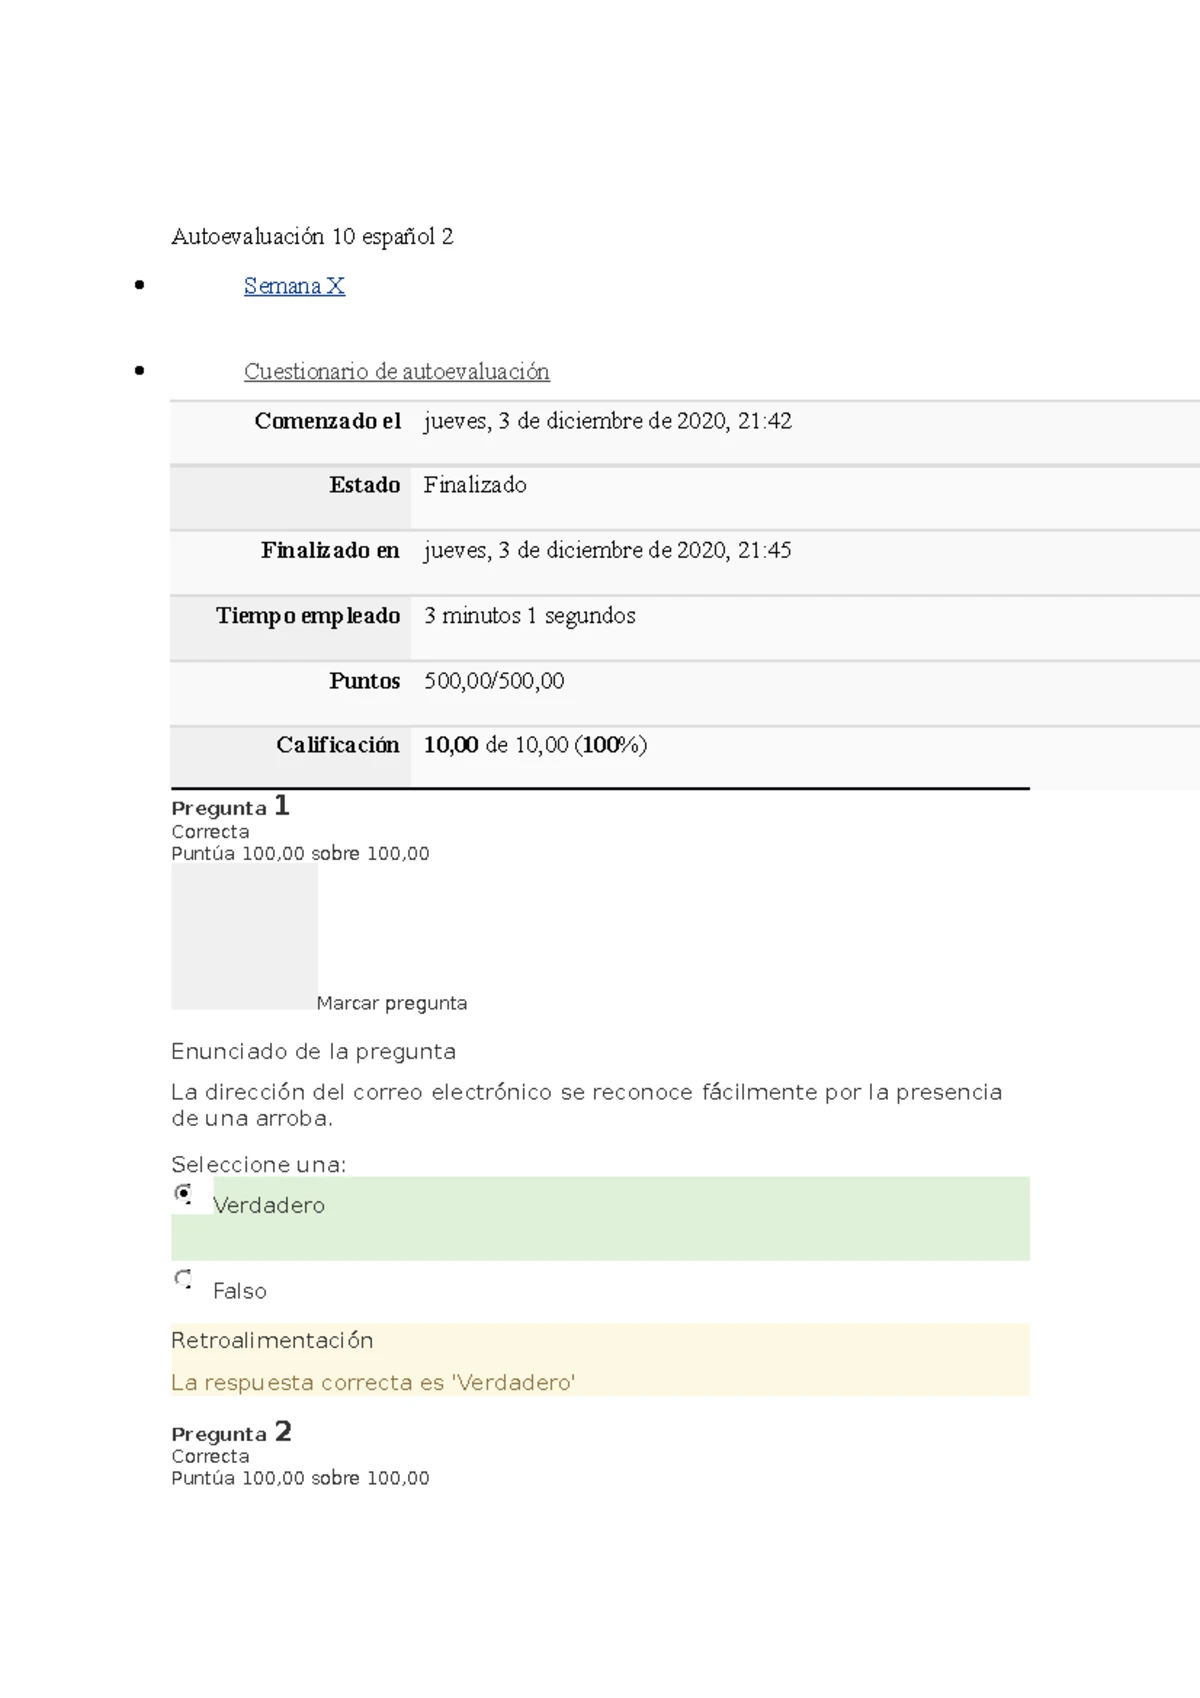
Task: Click the Tiempo empleado value
Action: 529,616
